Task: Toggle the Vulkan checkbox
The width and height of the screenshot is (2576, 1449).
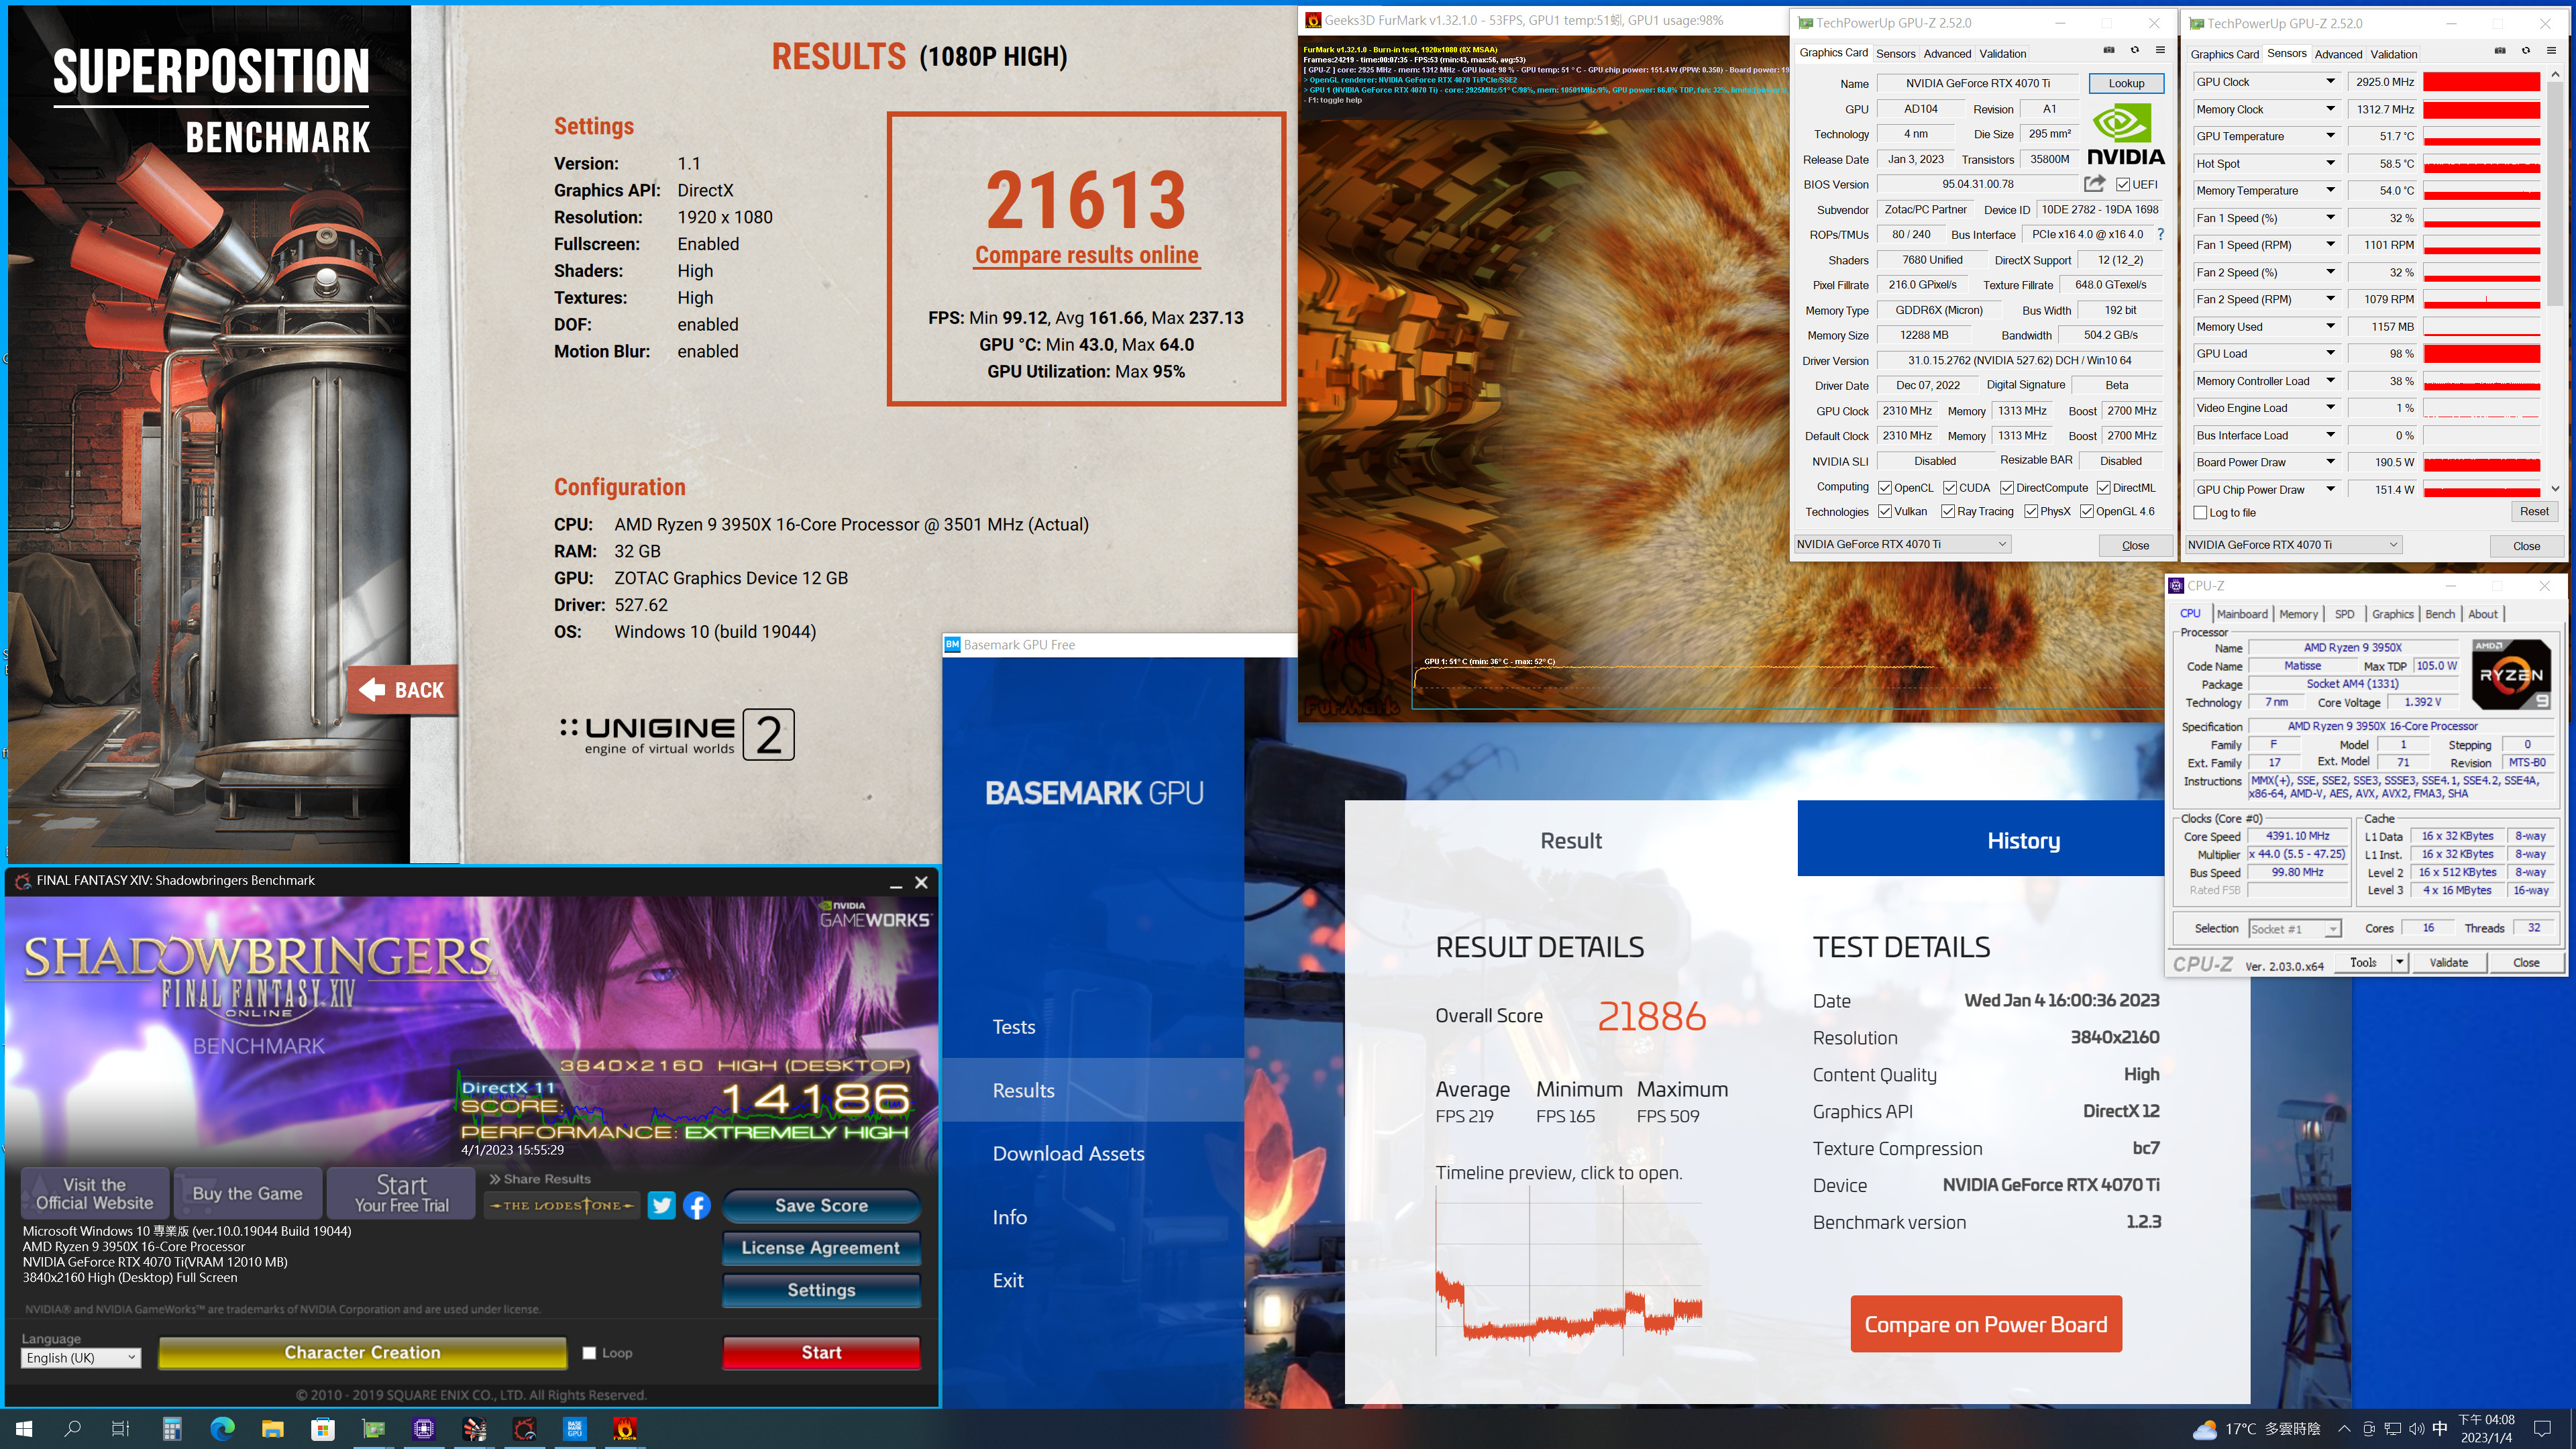Action: click(1884, 511)
